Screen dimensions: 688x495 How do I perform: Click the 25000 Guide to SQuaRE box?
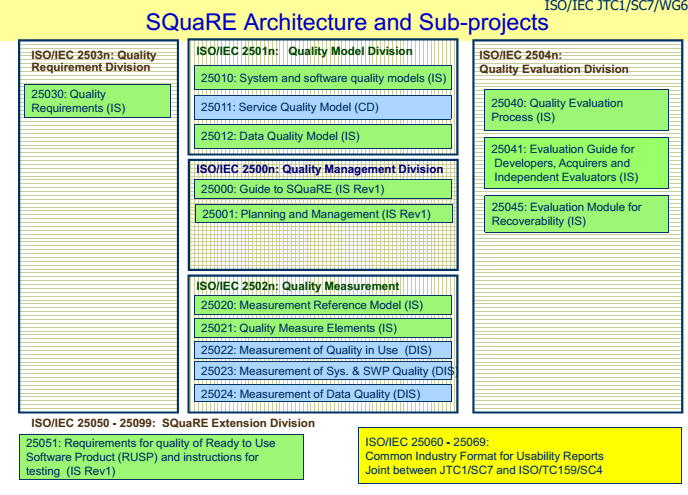tap(323, 189)
